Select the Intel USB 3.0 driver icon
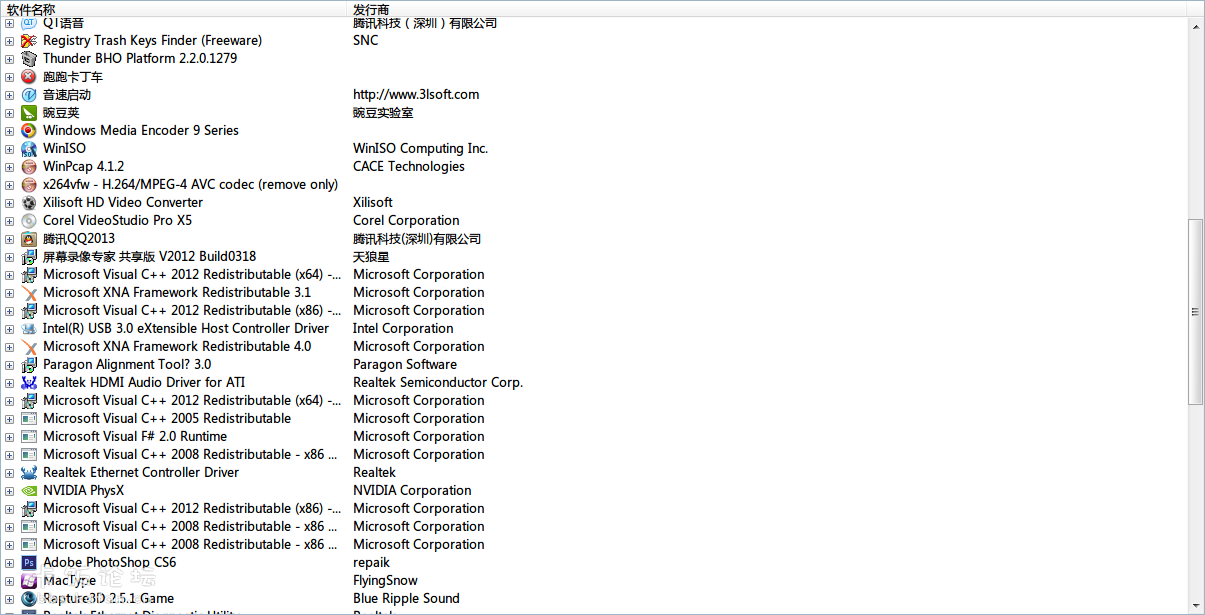This screenshot has height=615, width=1205. pos(29,329)
